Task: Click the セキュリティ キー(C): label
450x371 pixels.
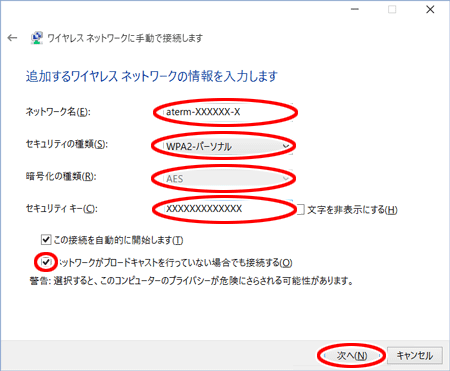Action: (62, 209)
